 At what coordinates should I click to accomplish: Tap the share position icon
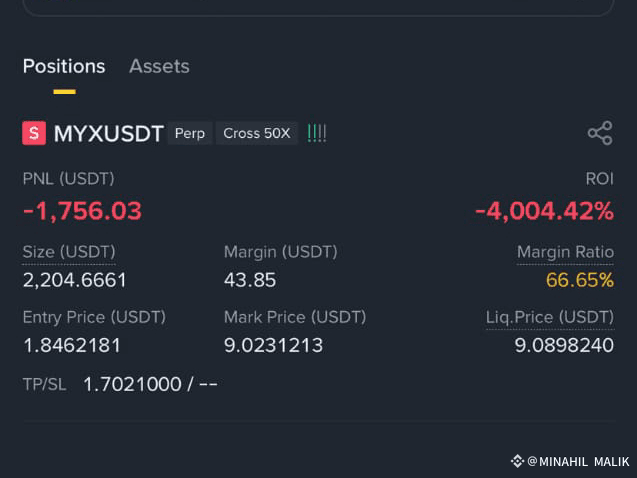coord(600,133)
